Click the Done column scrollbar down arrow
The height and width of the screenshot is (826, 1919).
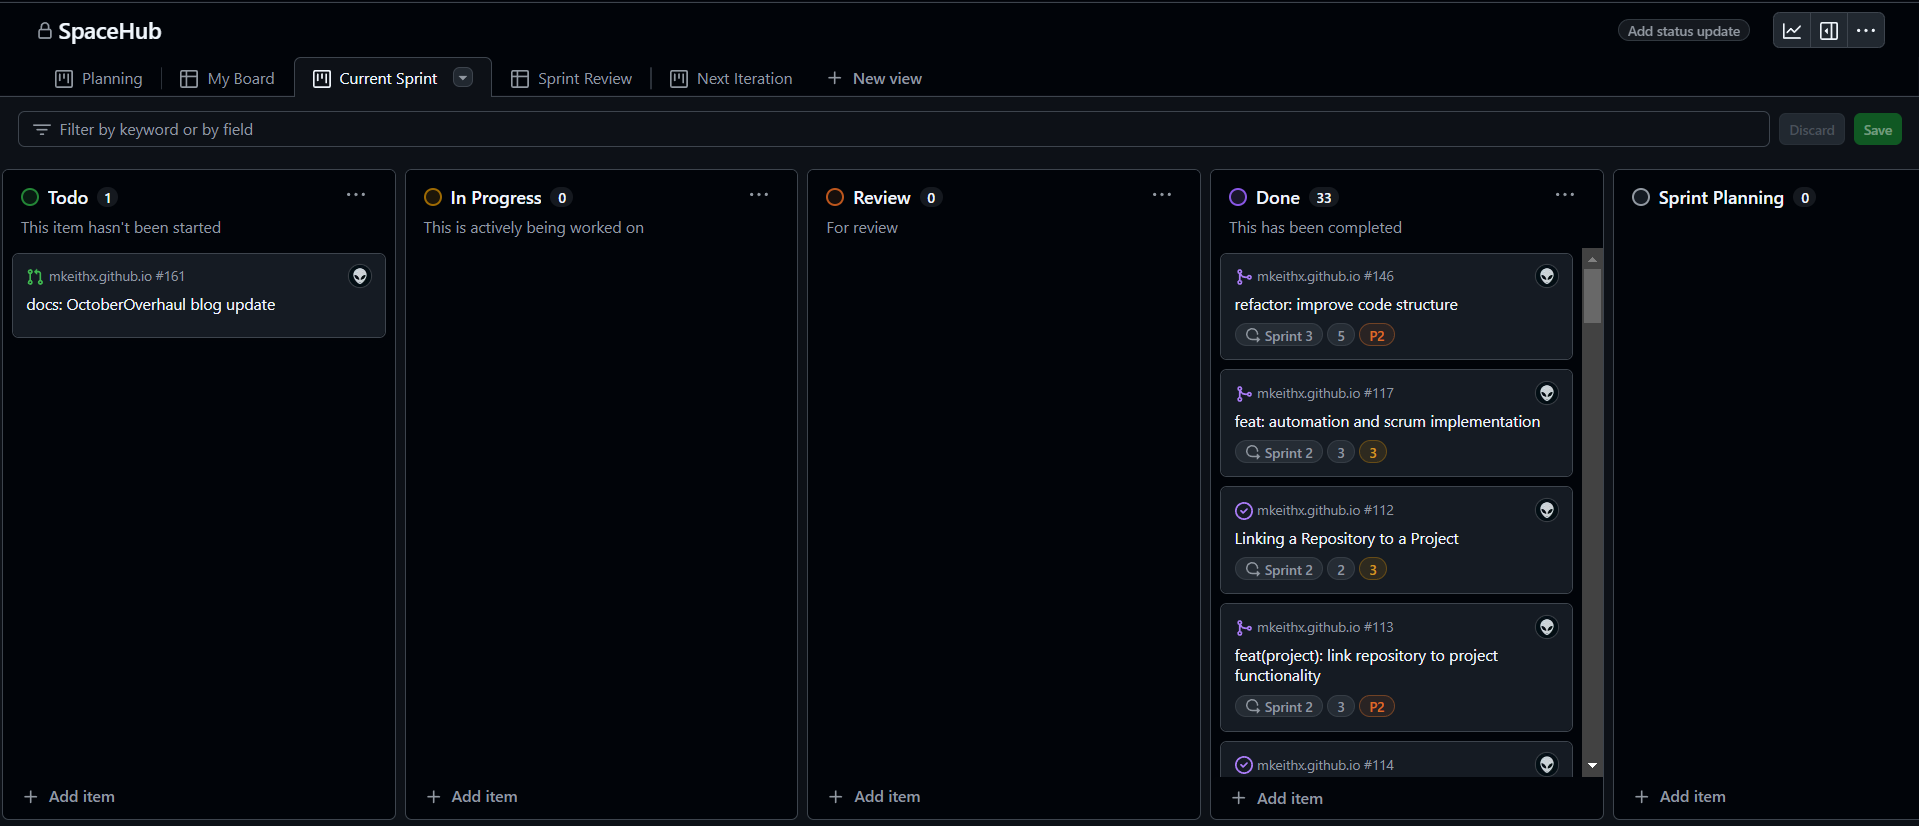[x=1593, y=765]
